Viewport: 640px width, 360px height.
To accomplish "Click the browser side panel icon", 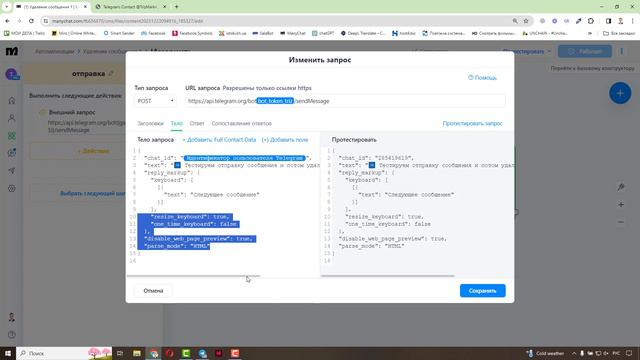I will (609, 21).
